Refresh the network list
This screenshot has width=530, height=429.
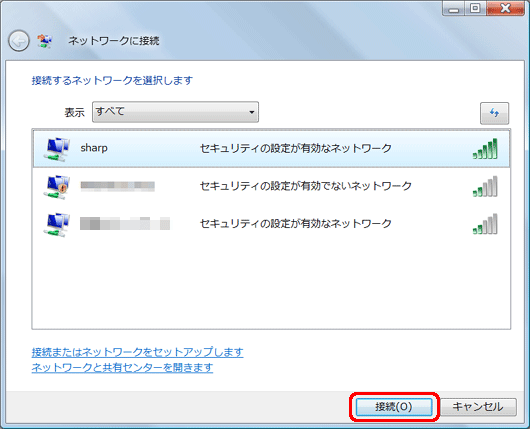click(x=494, y=113)
